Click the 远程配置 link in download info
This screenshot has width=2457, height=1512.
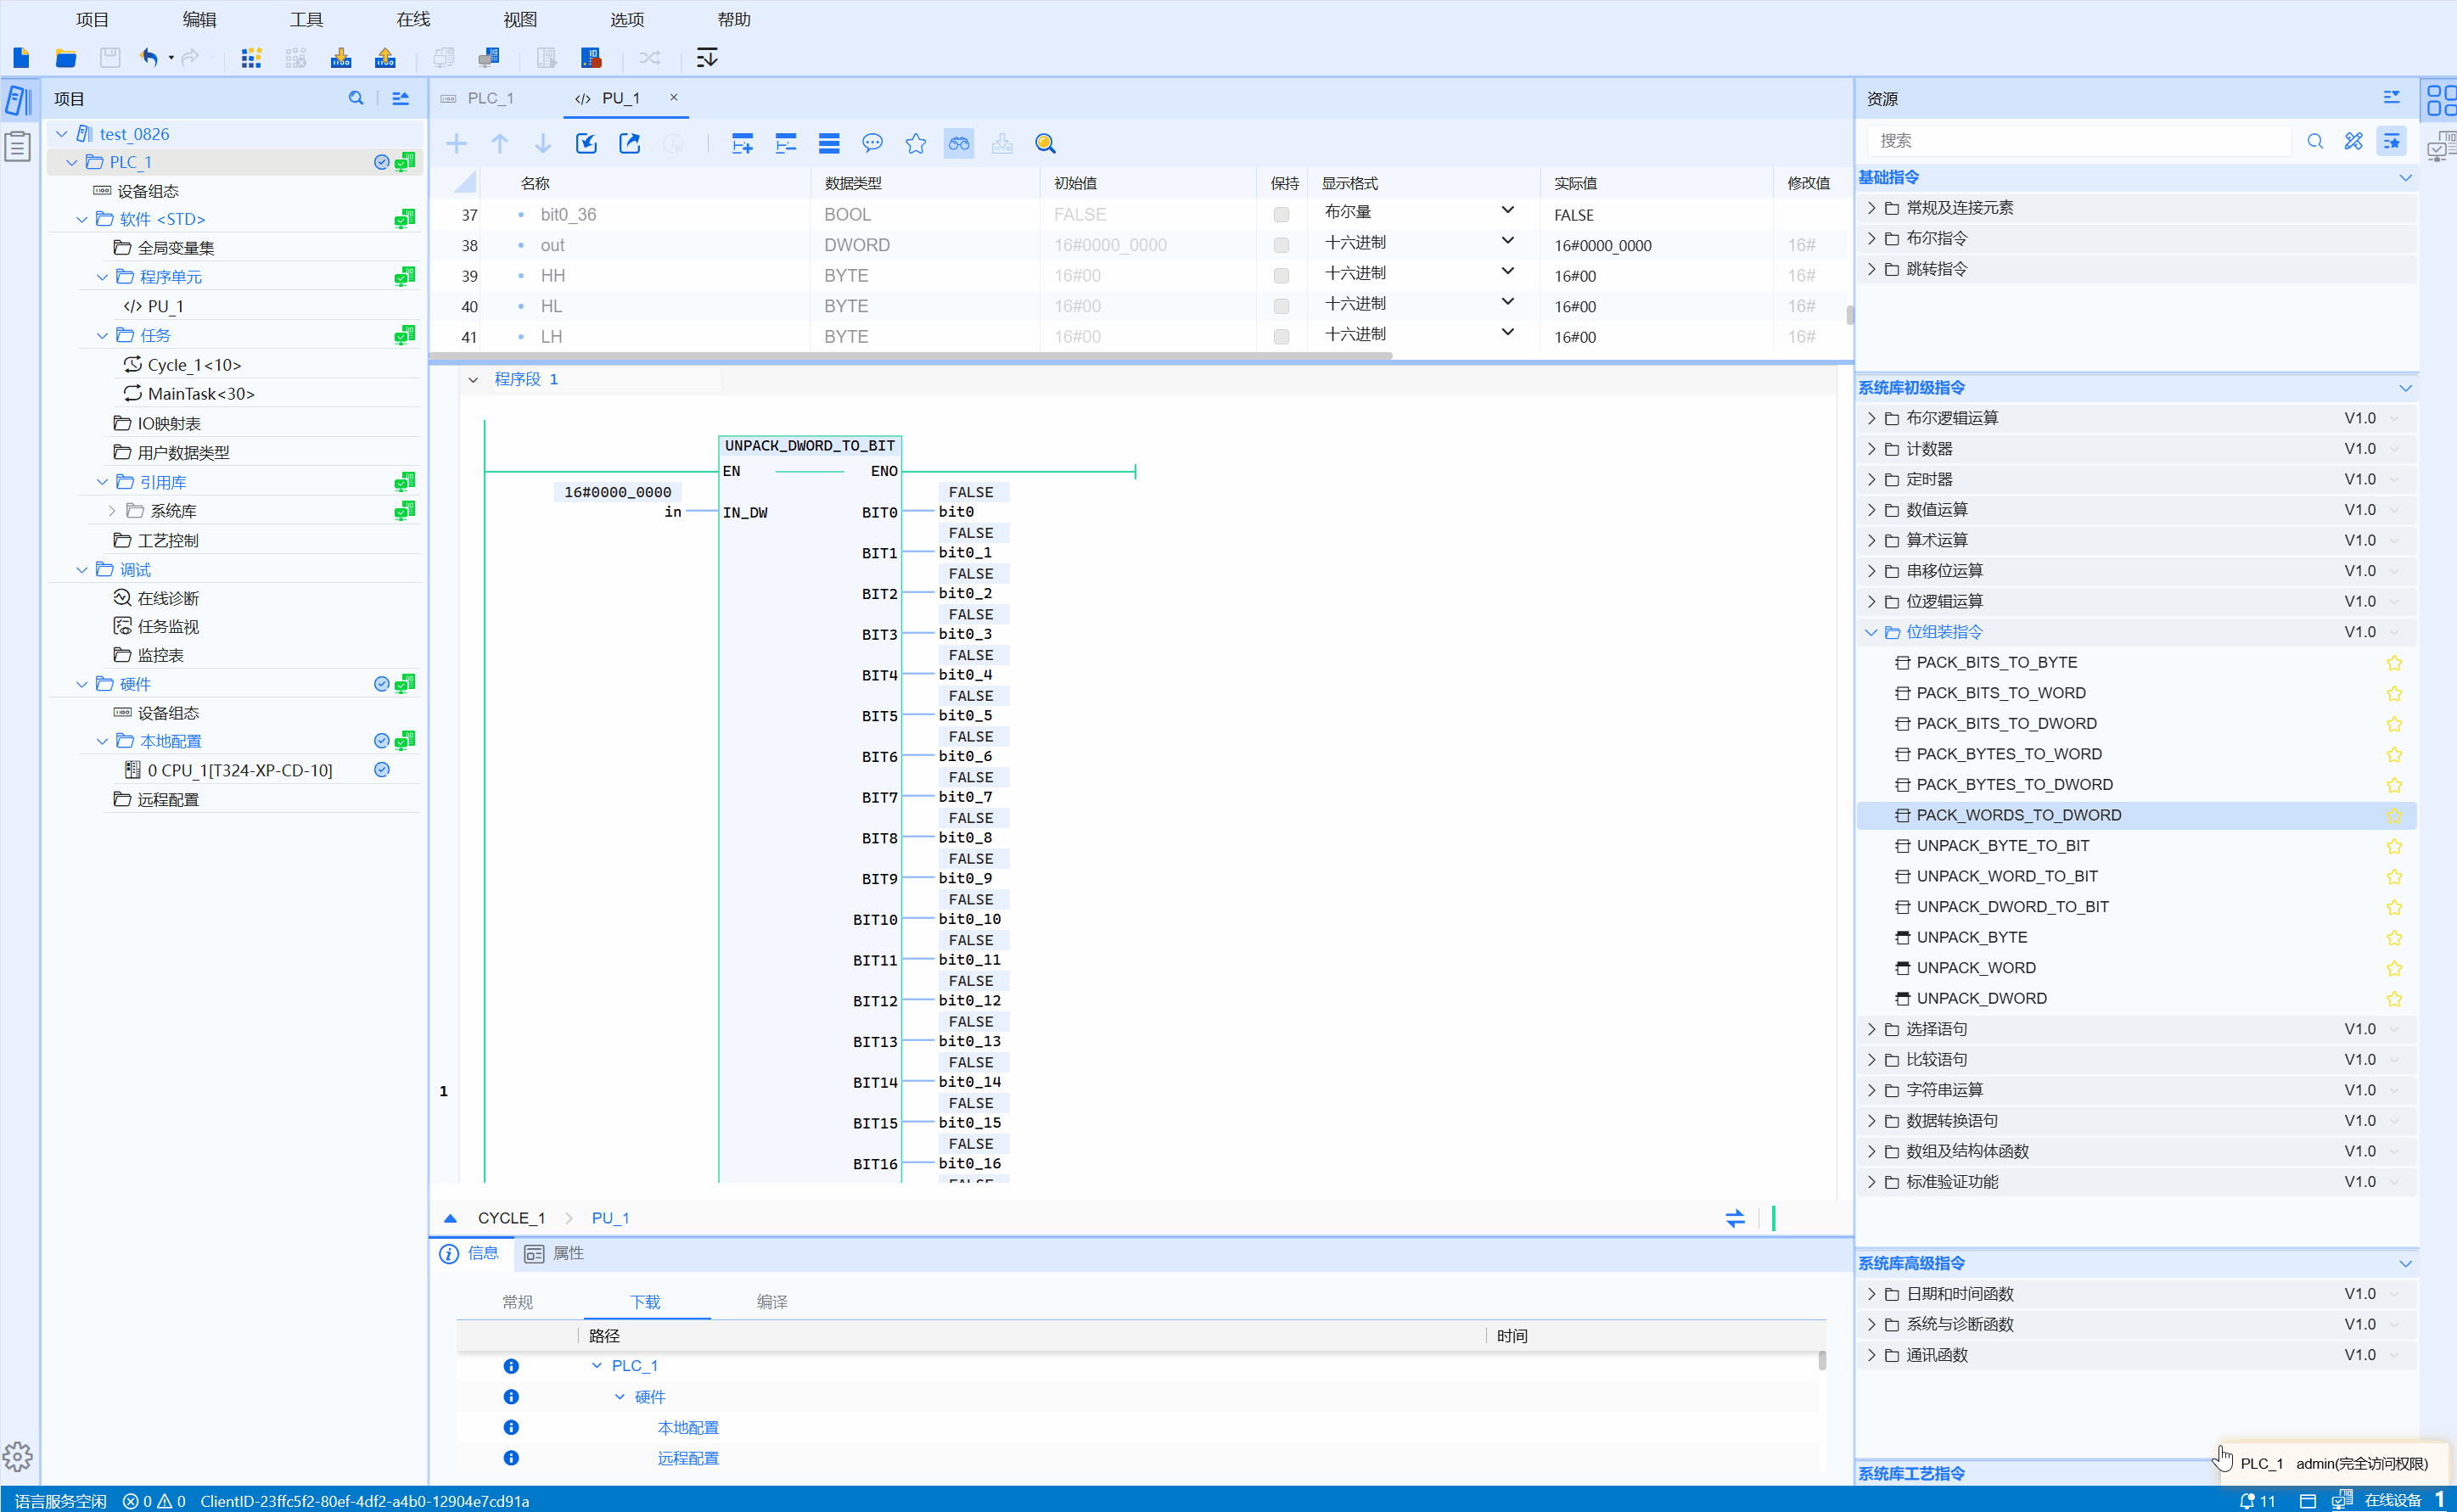[687, 1458]
